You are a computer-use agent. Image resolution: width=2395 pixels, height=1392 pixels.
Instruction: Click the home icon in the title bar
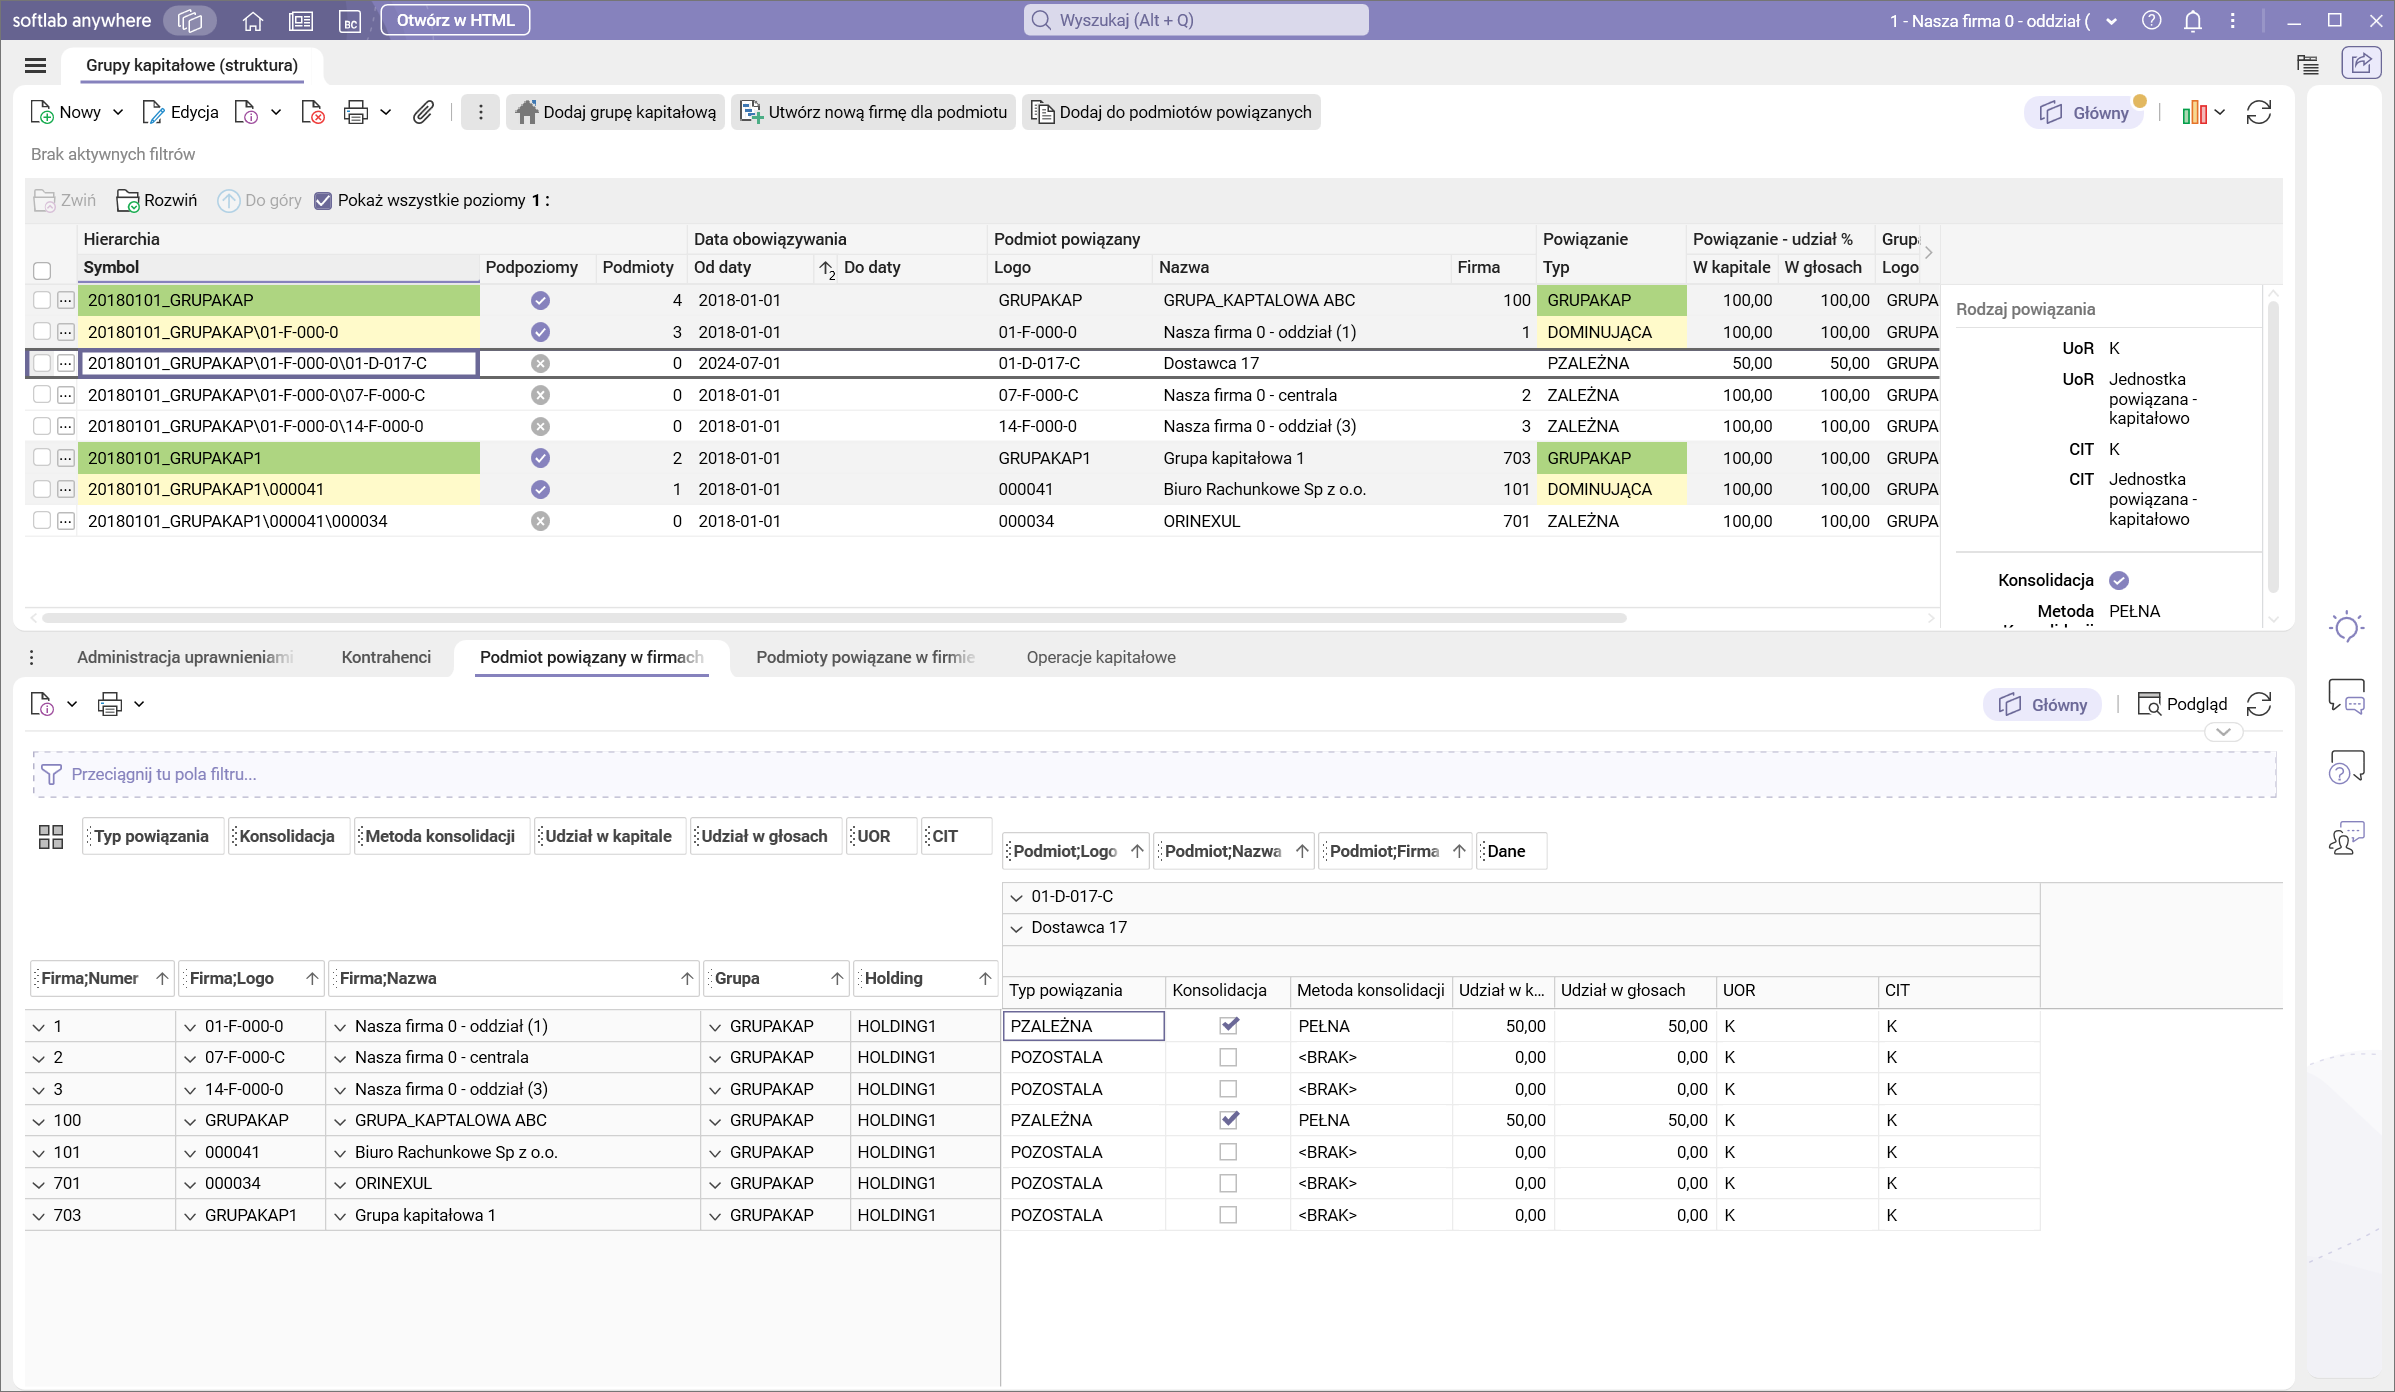[x=253, y=21]
